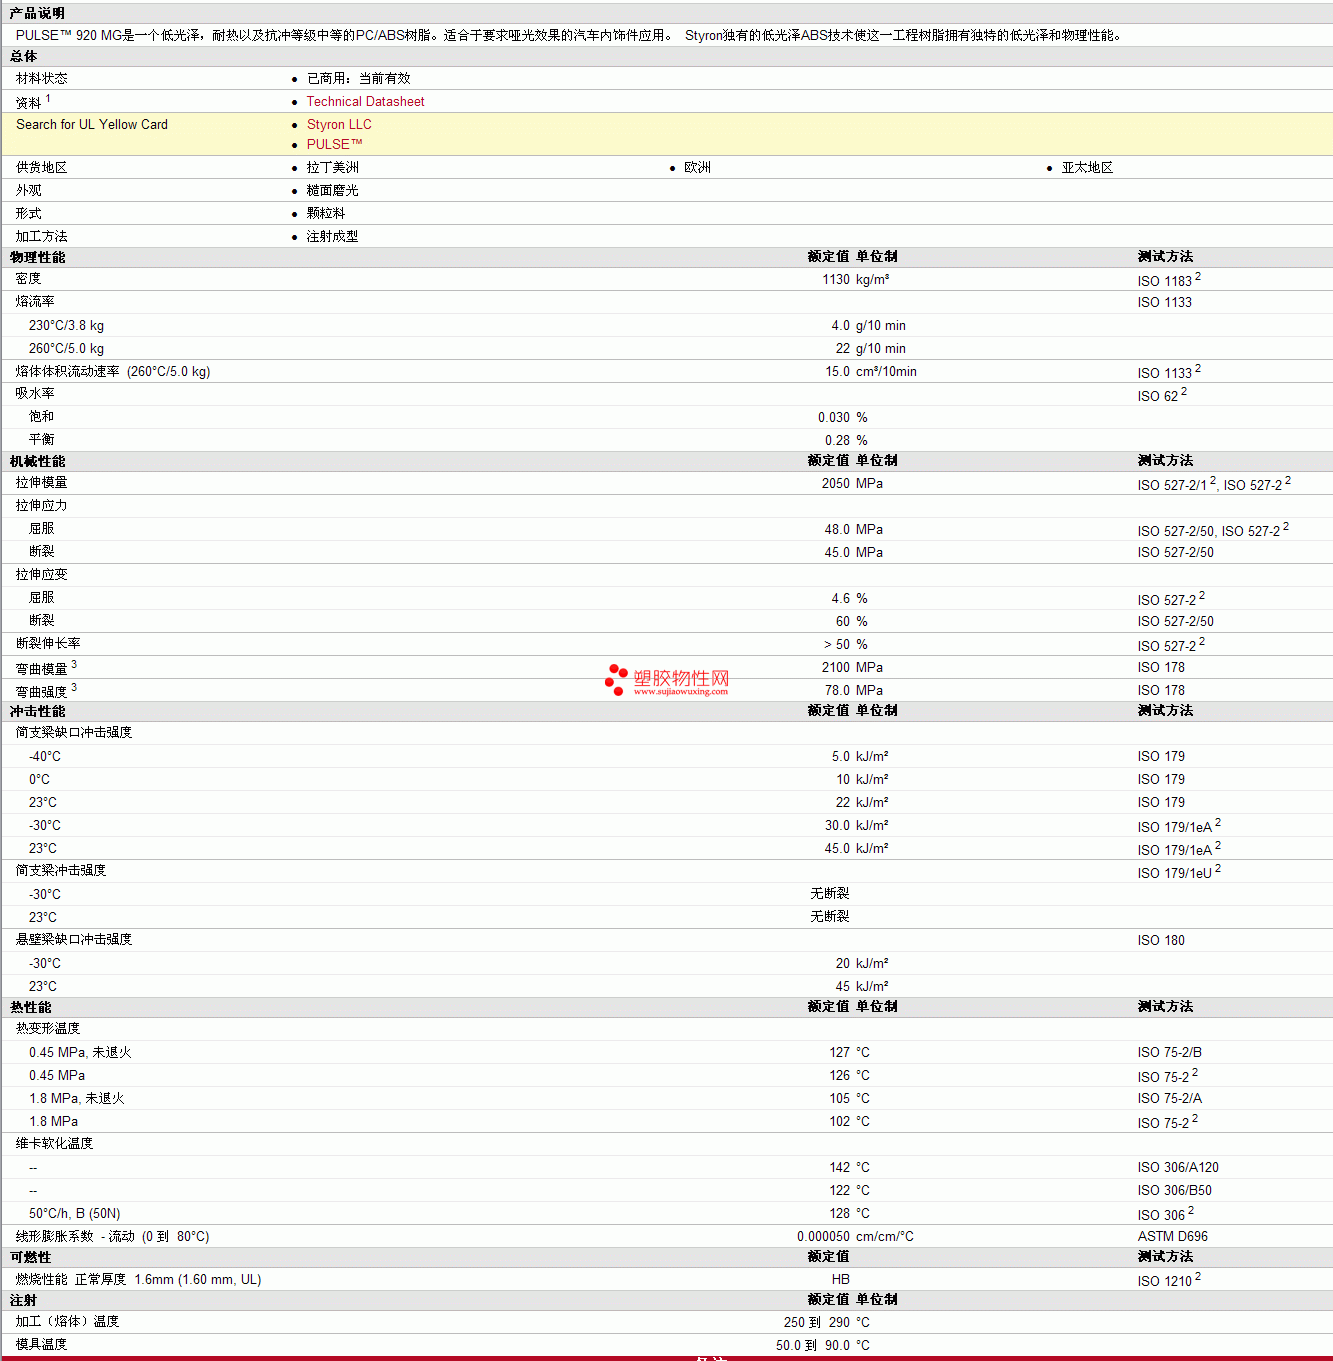Click the ISO 306/B50 test method

click(1175, 1190)
